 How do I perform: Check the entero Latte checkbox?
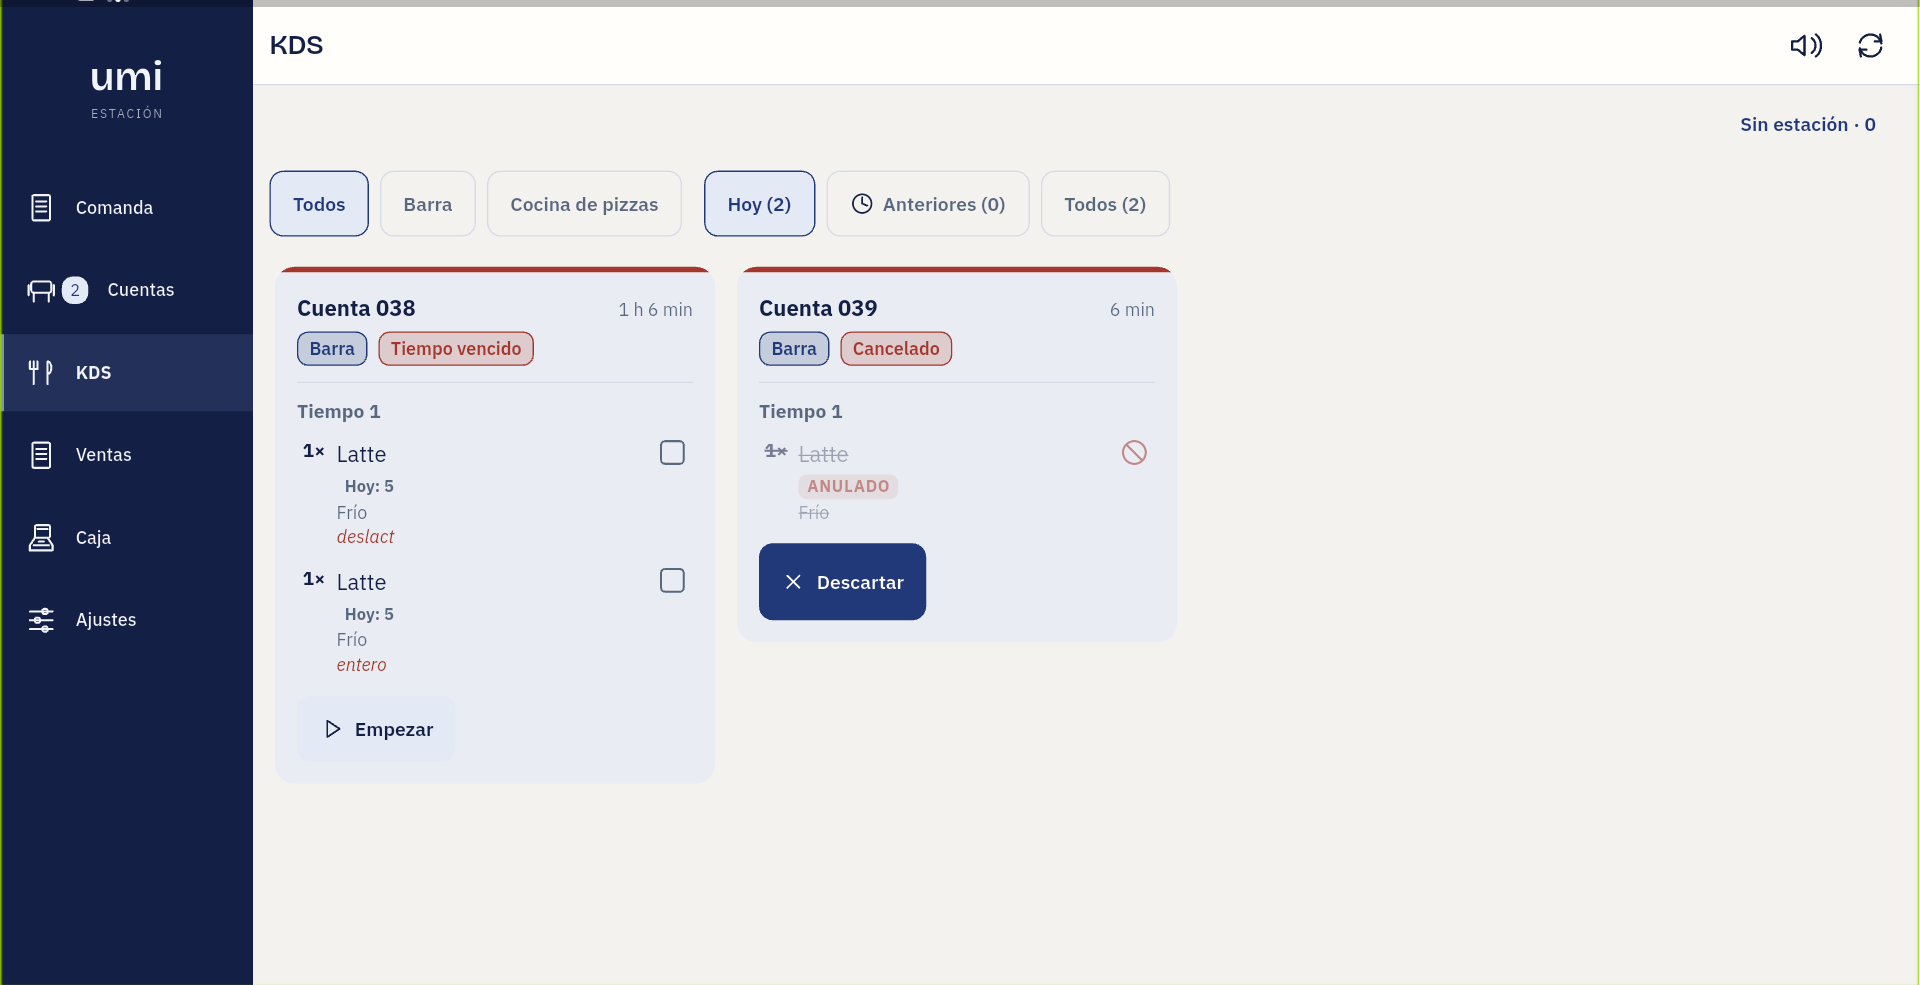click(x=672, y=581)
